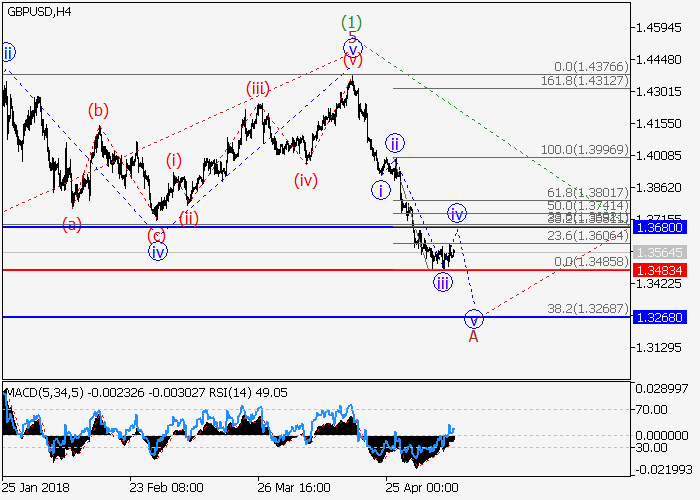This screenshot has width=700, height=500.
Task: Select the red (a) wave label
Action: tap(71, 224)
